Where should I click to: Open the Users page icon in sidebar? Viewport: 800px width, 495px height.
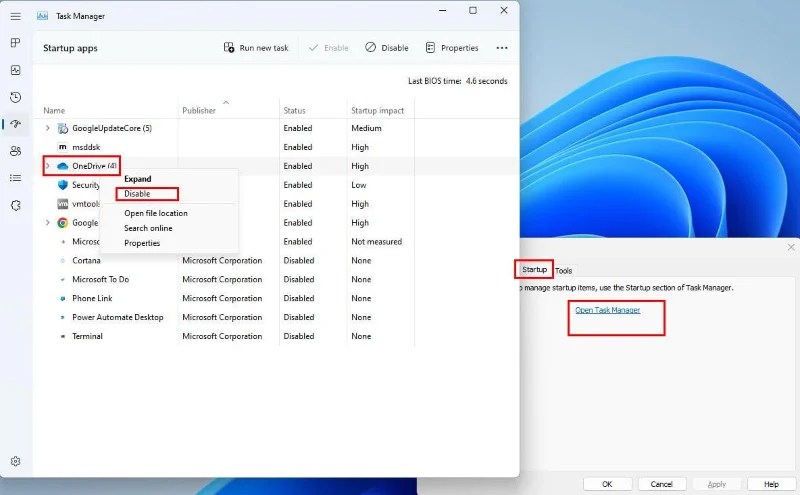coord(16,151)
